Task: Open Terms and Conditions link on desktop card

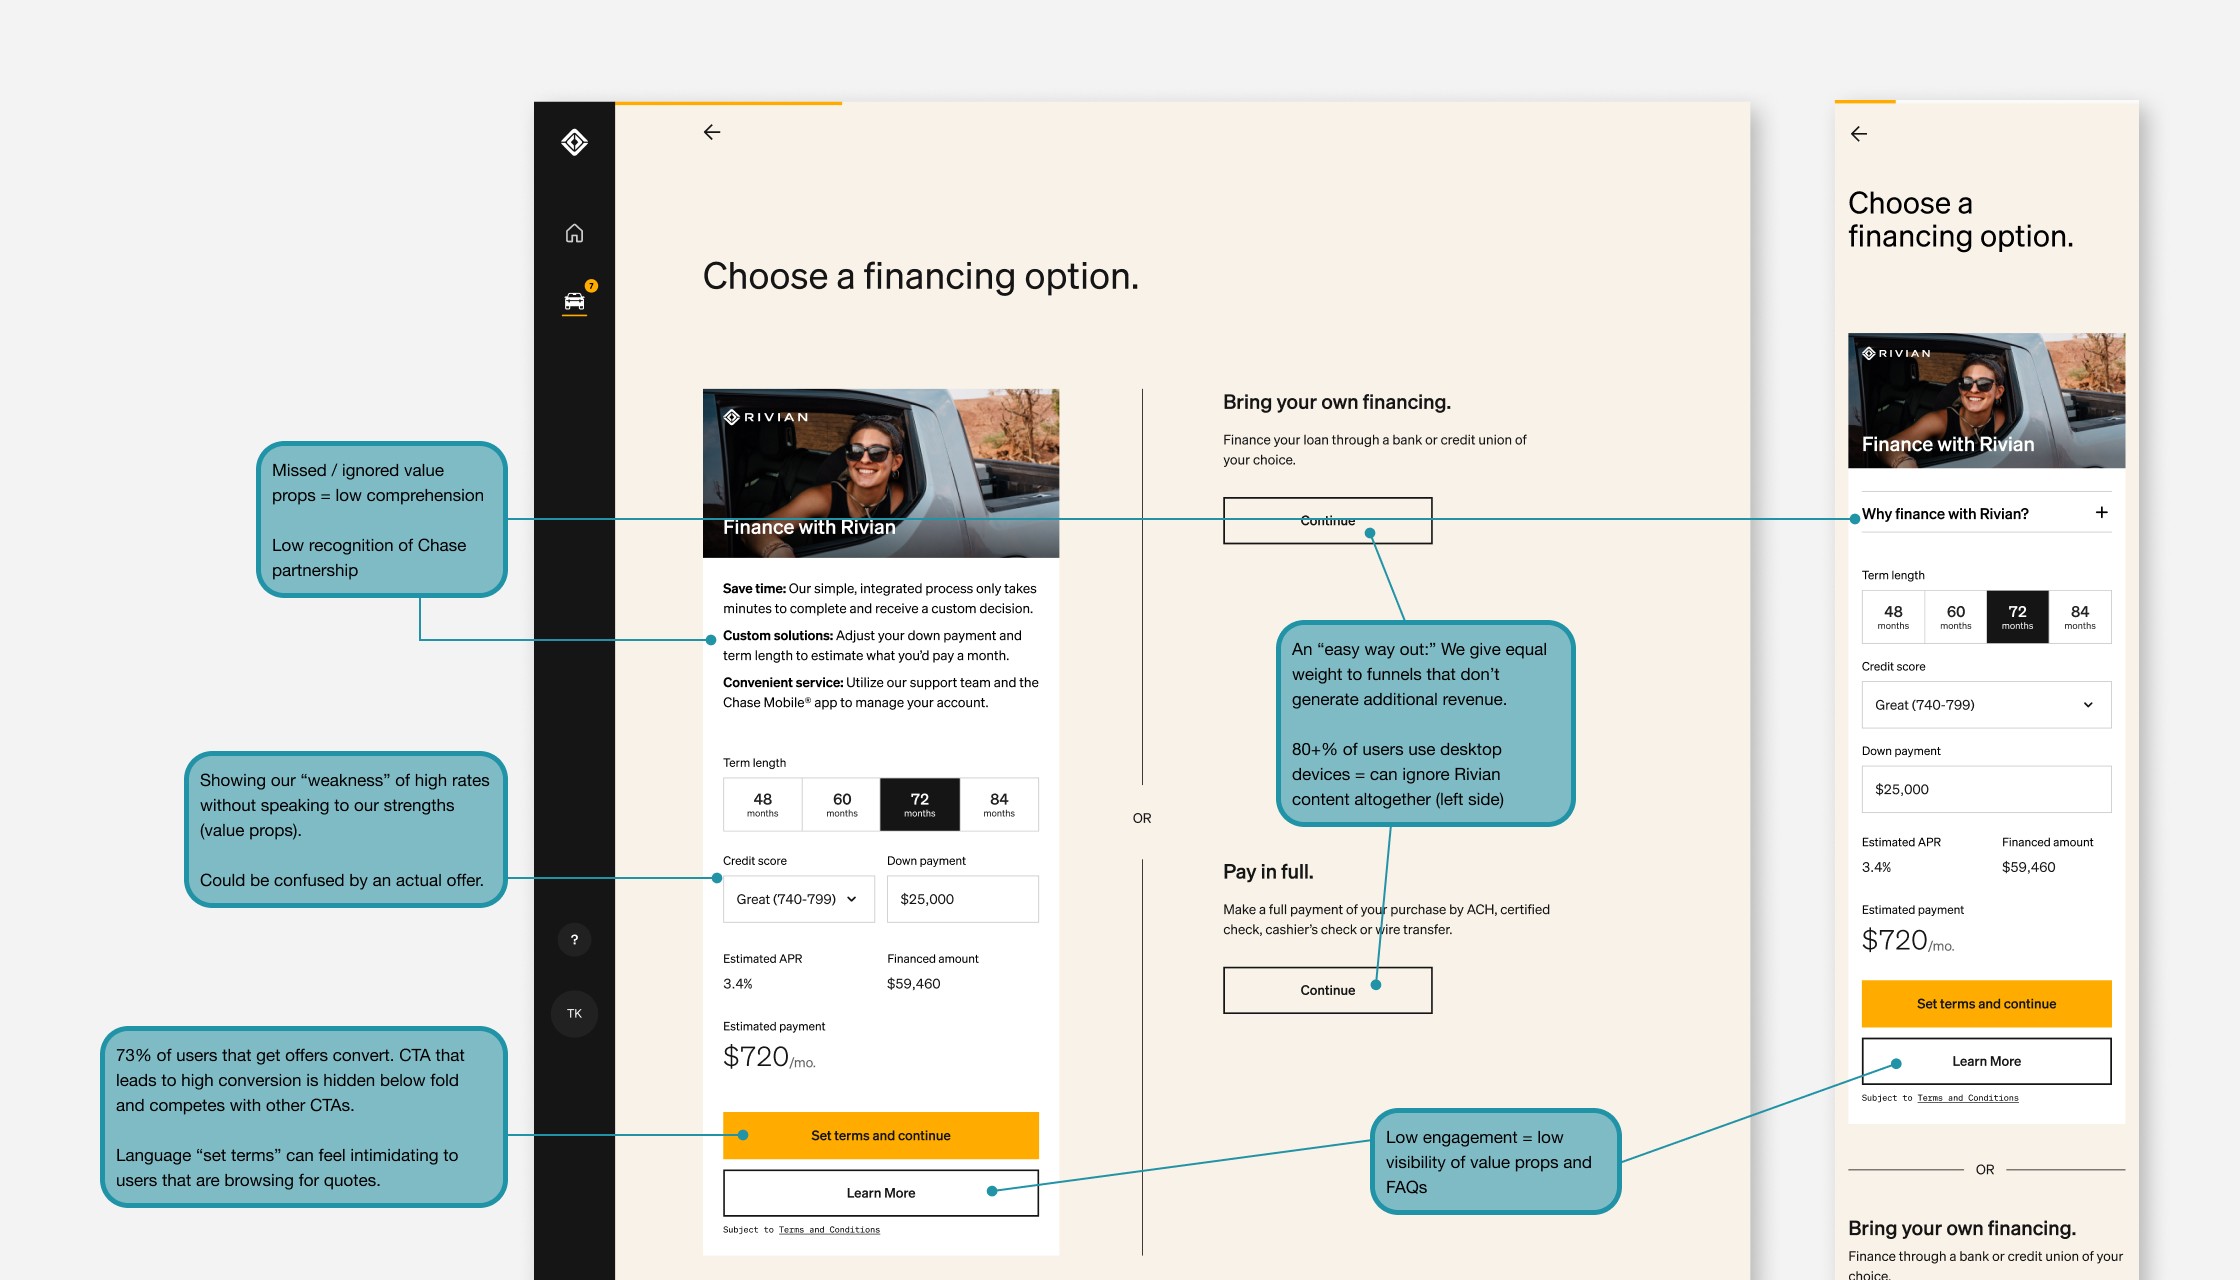Action: click(829, 1230)
